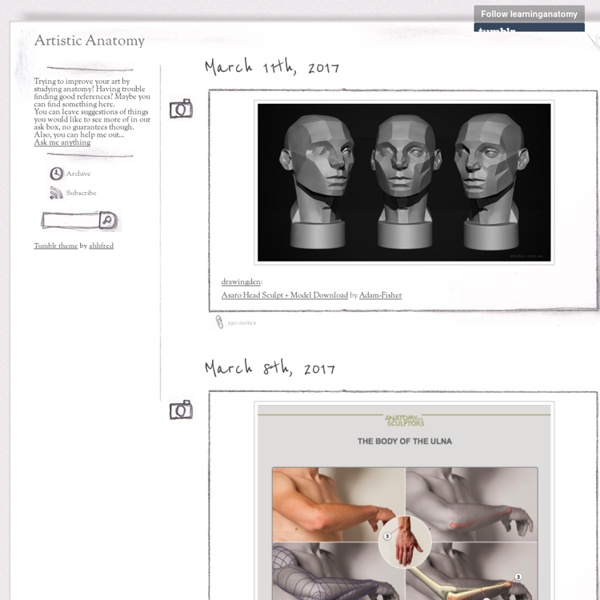Open the Artistic Anatomy blog title
The width and height of the screenshot is (600, 600).
pyautogui.click(x=90, y=41)
